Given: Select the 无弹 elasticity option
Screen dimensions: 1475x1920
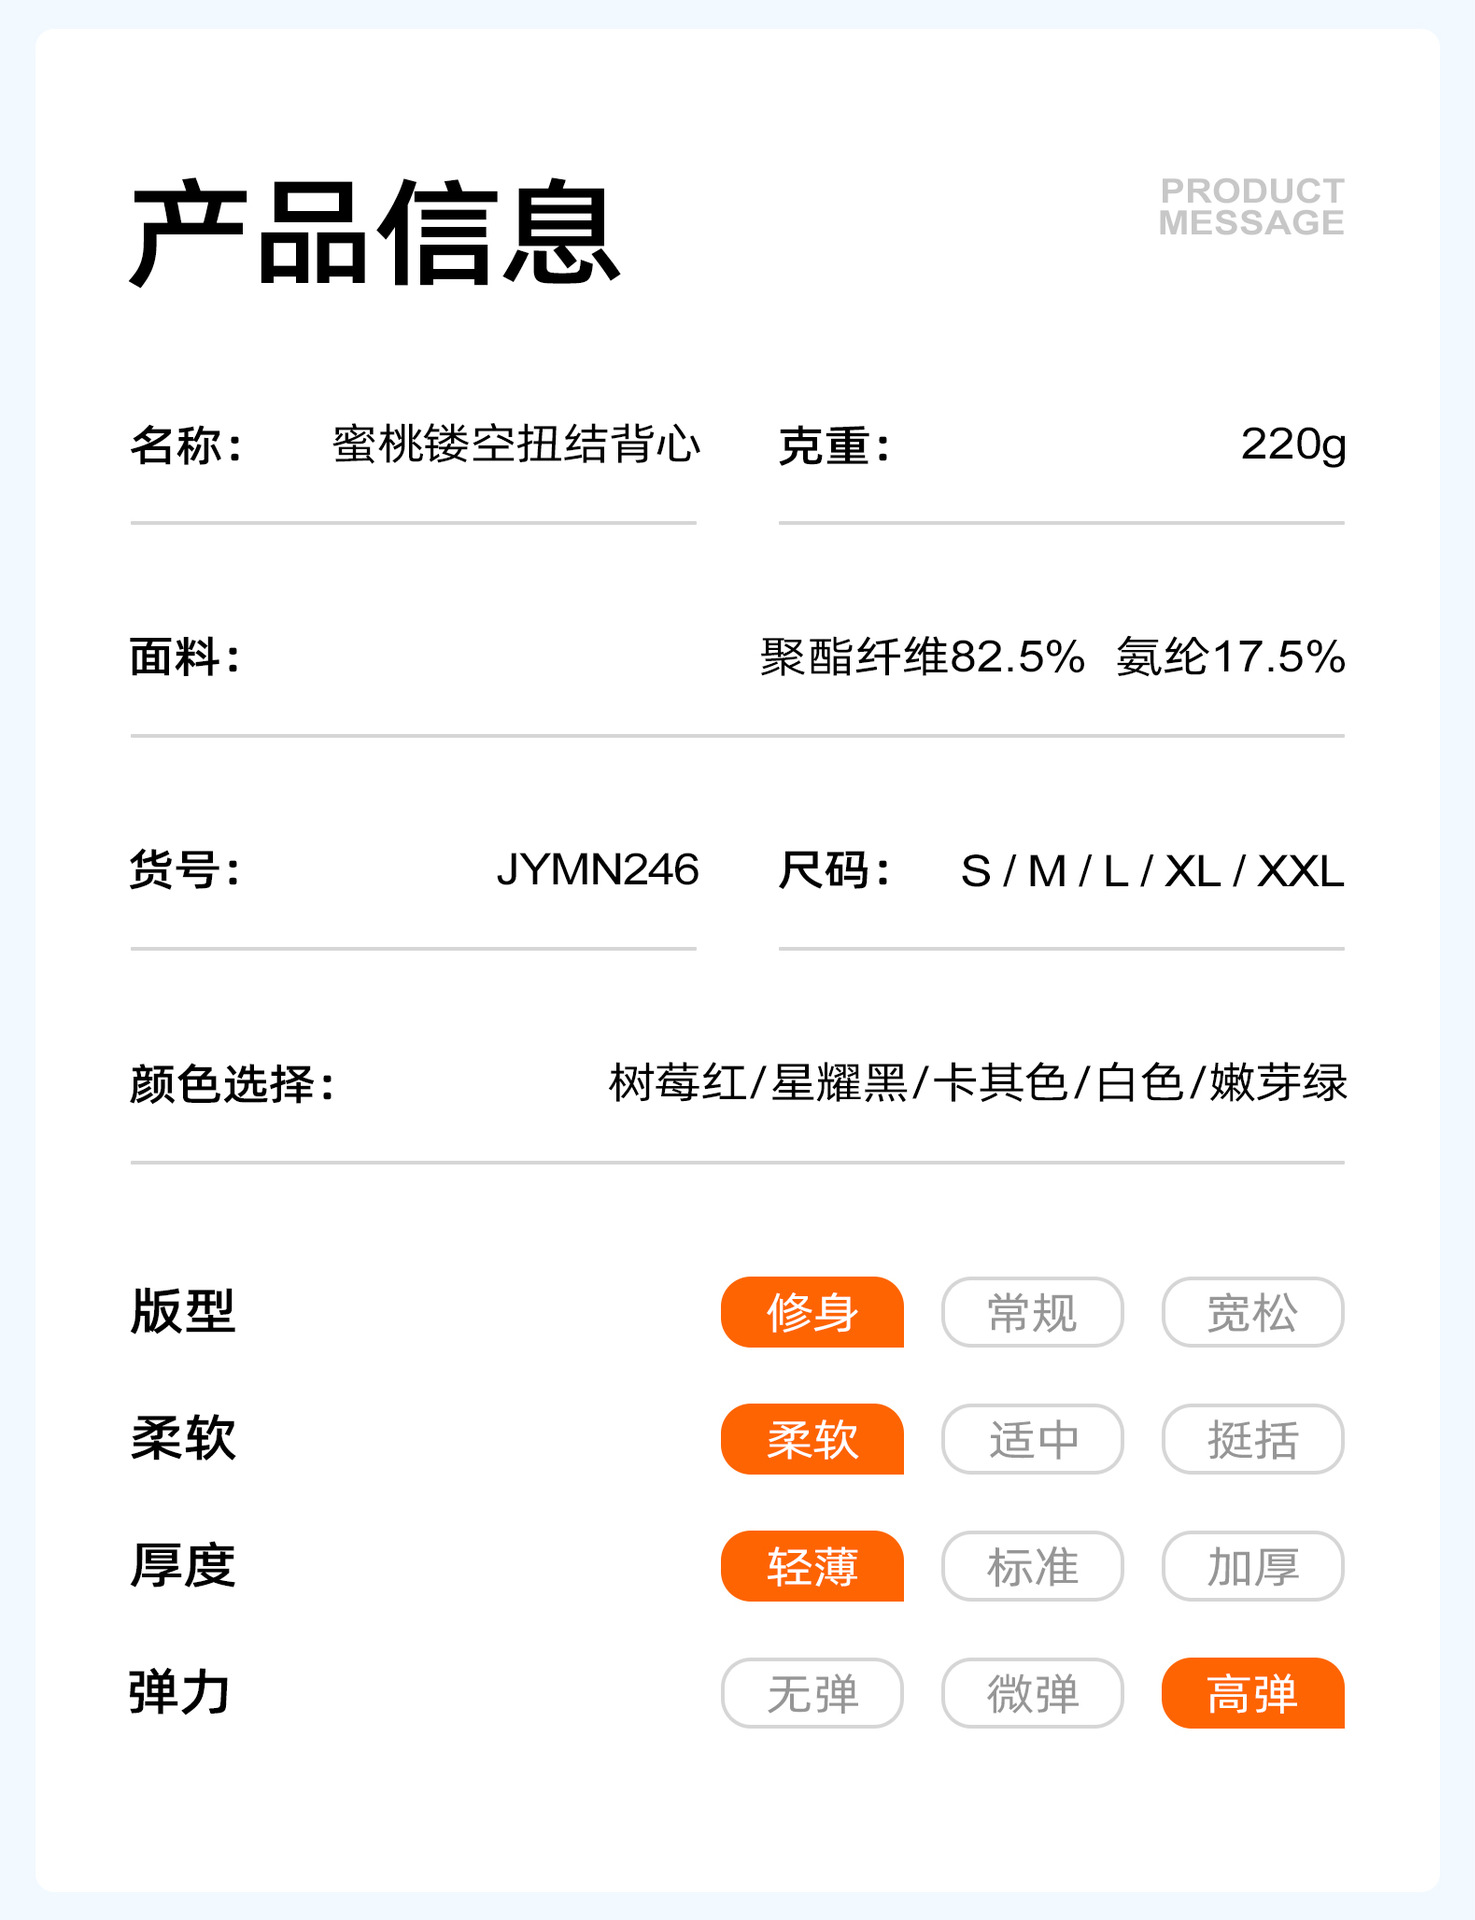Looking at the screenshot, I should (x=812, y=1693).
